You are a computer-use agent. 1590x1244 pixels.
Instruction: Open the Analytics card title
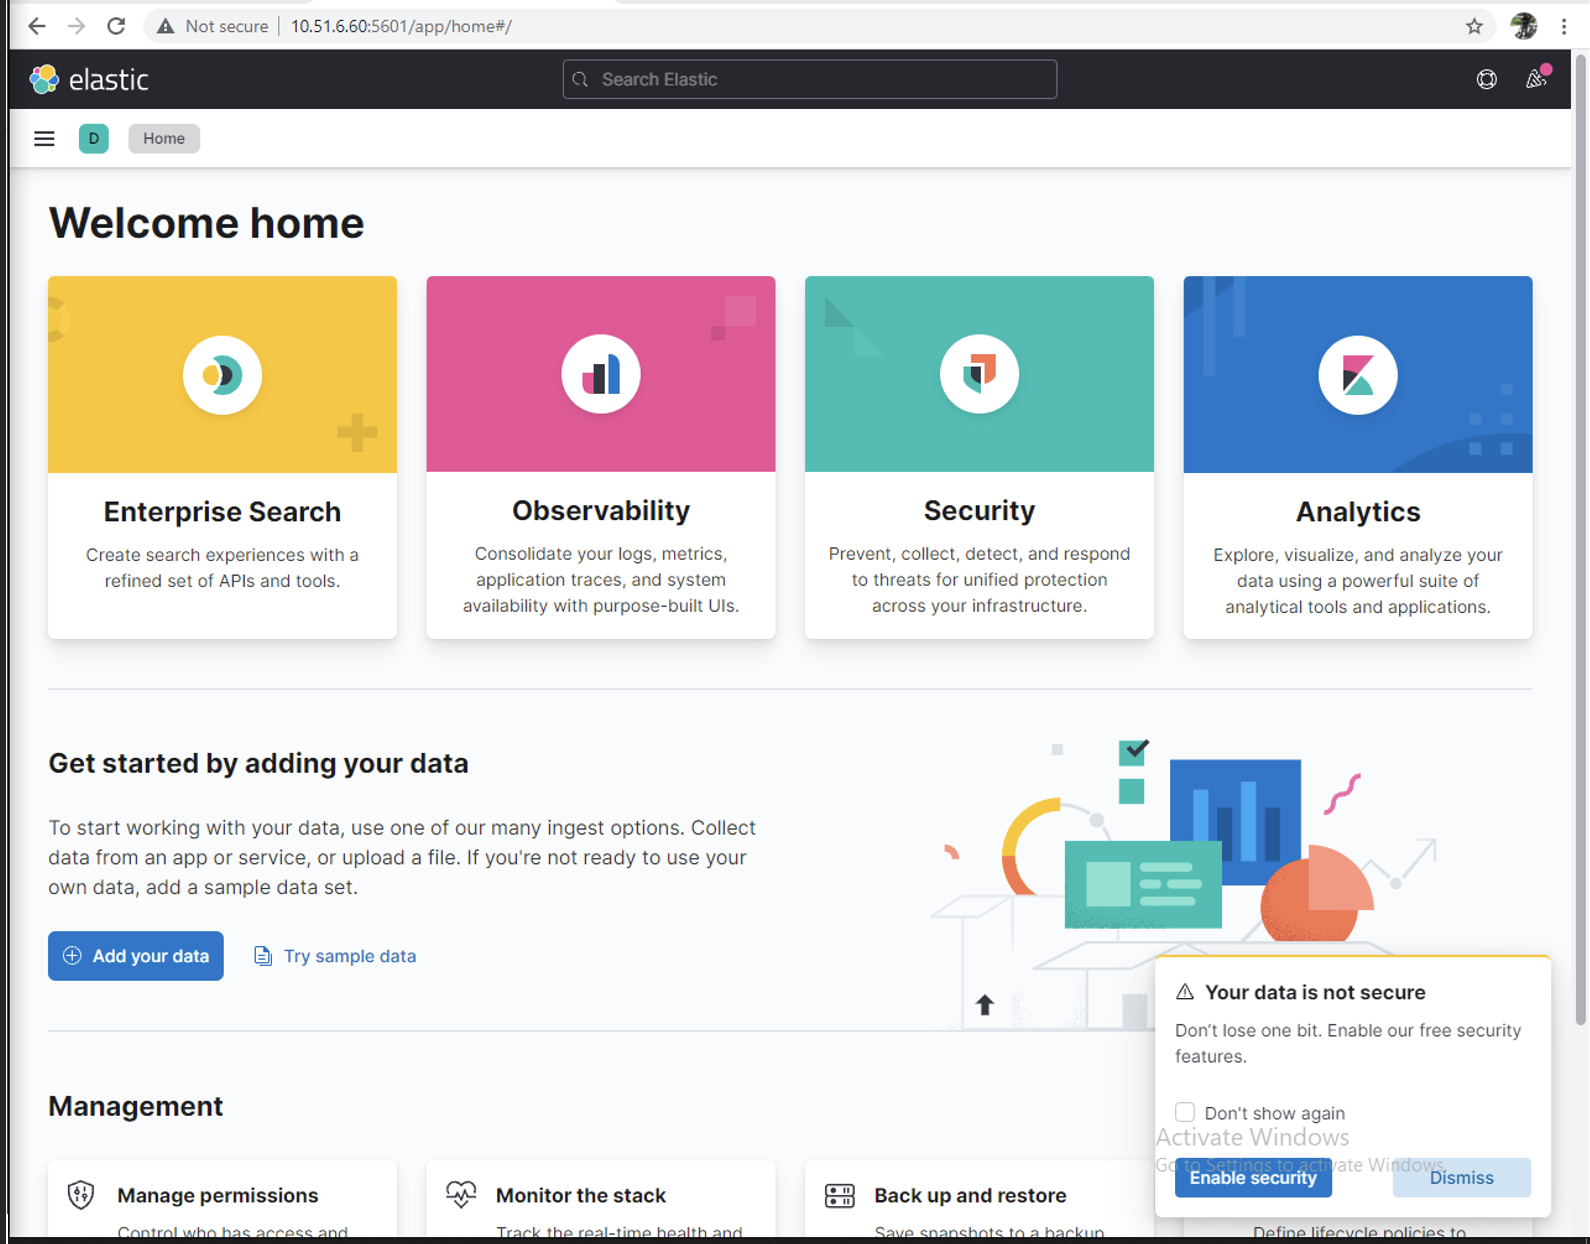click(x=1358, y=512)
